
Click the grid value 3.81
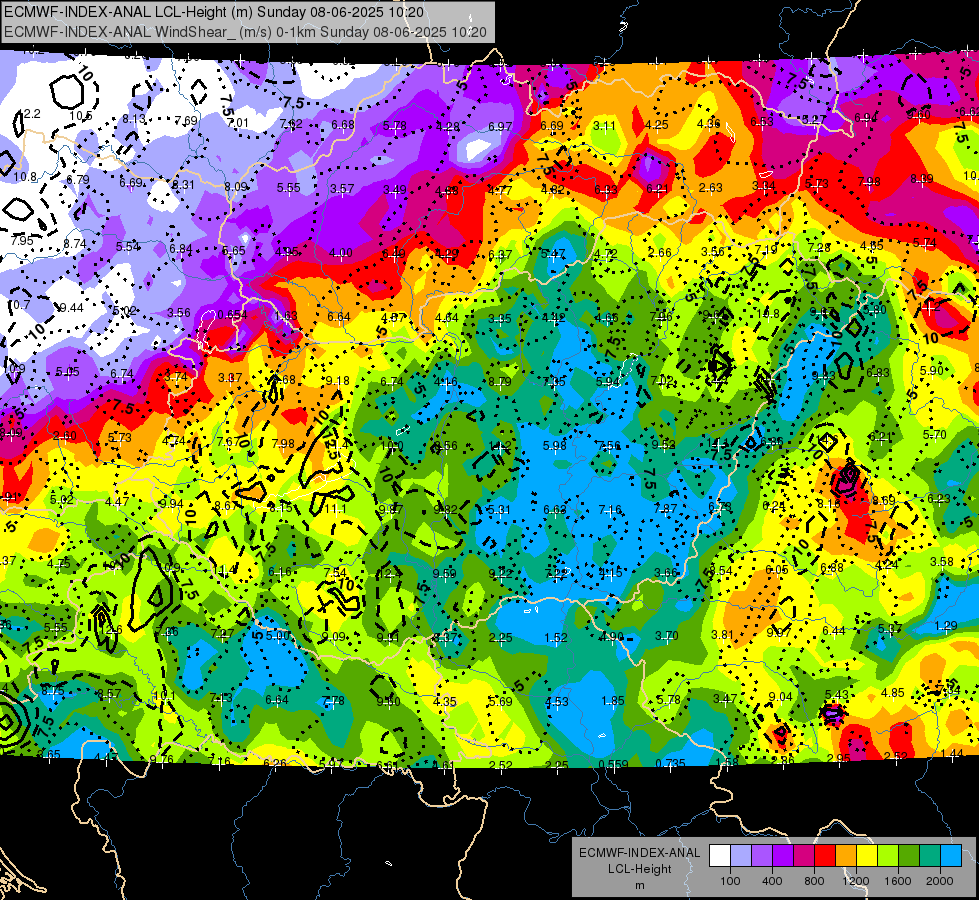point(722,635)
